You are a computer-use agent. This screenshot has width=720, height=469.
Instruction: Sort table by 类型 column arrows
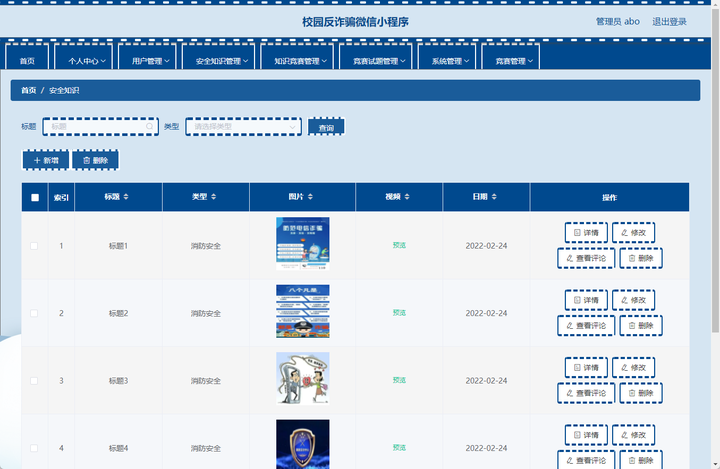pos(214,197)
